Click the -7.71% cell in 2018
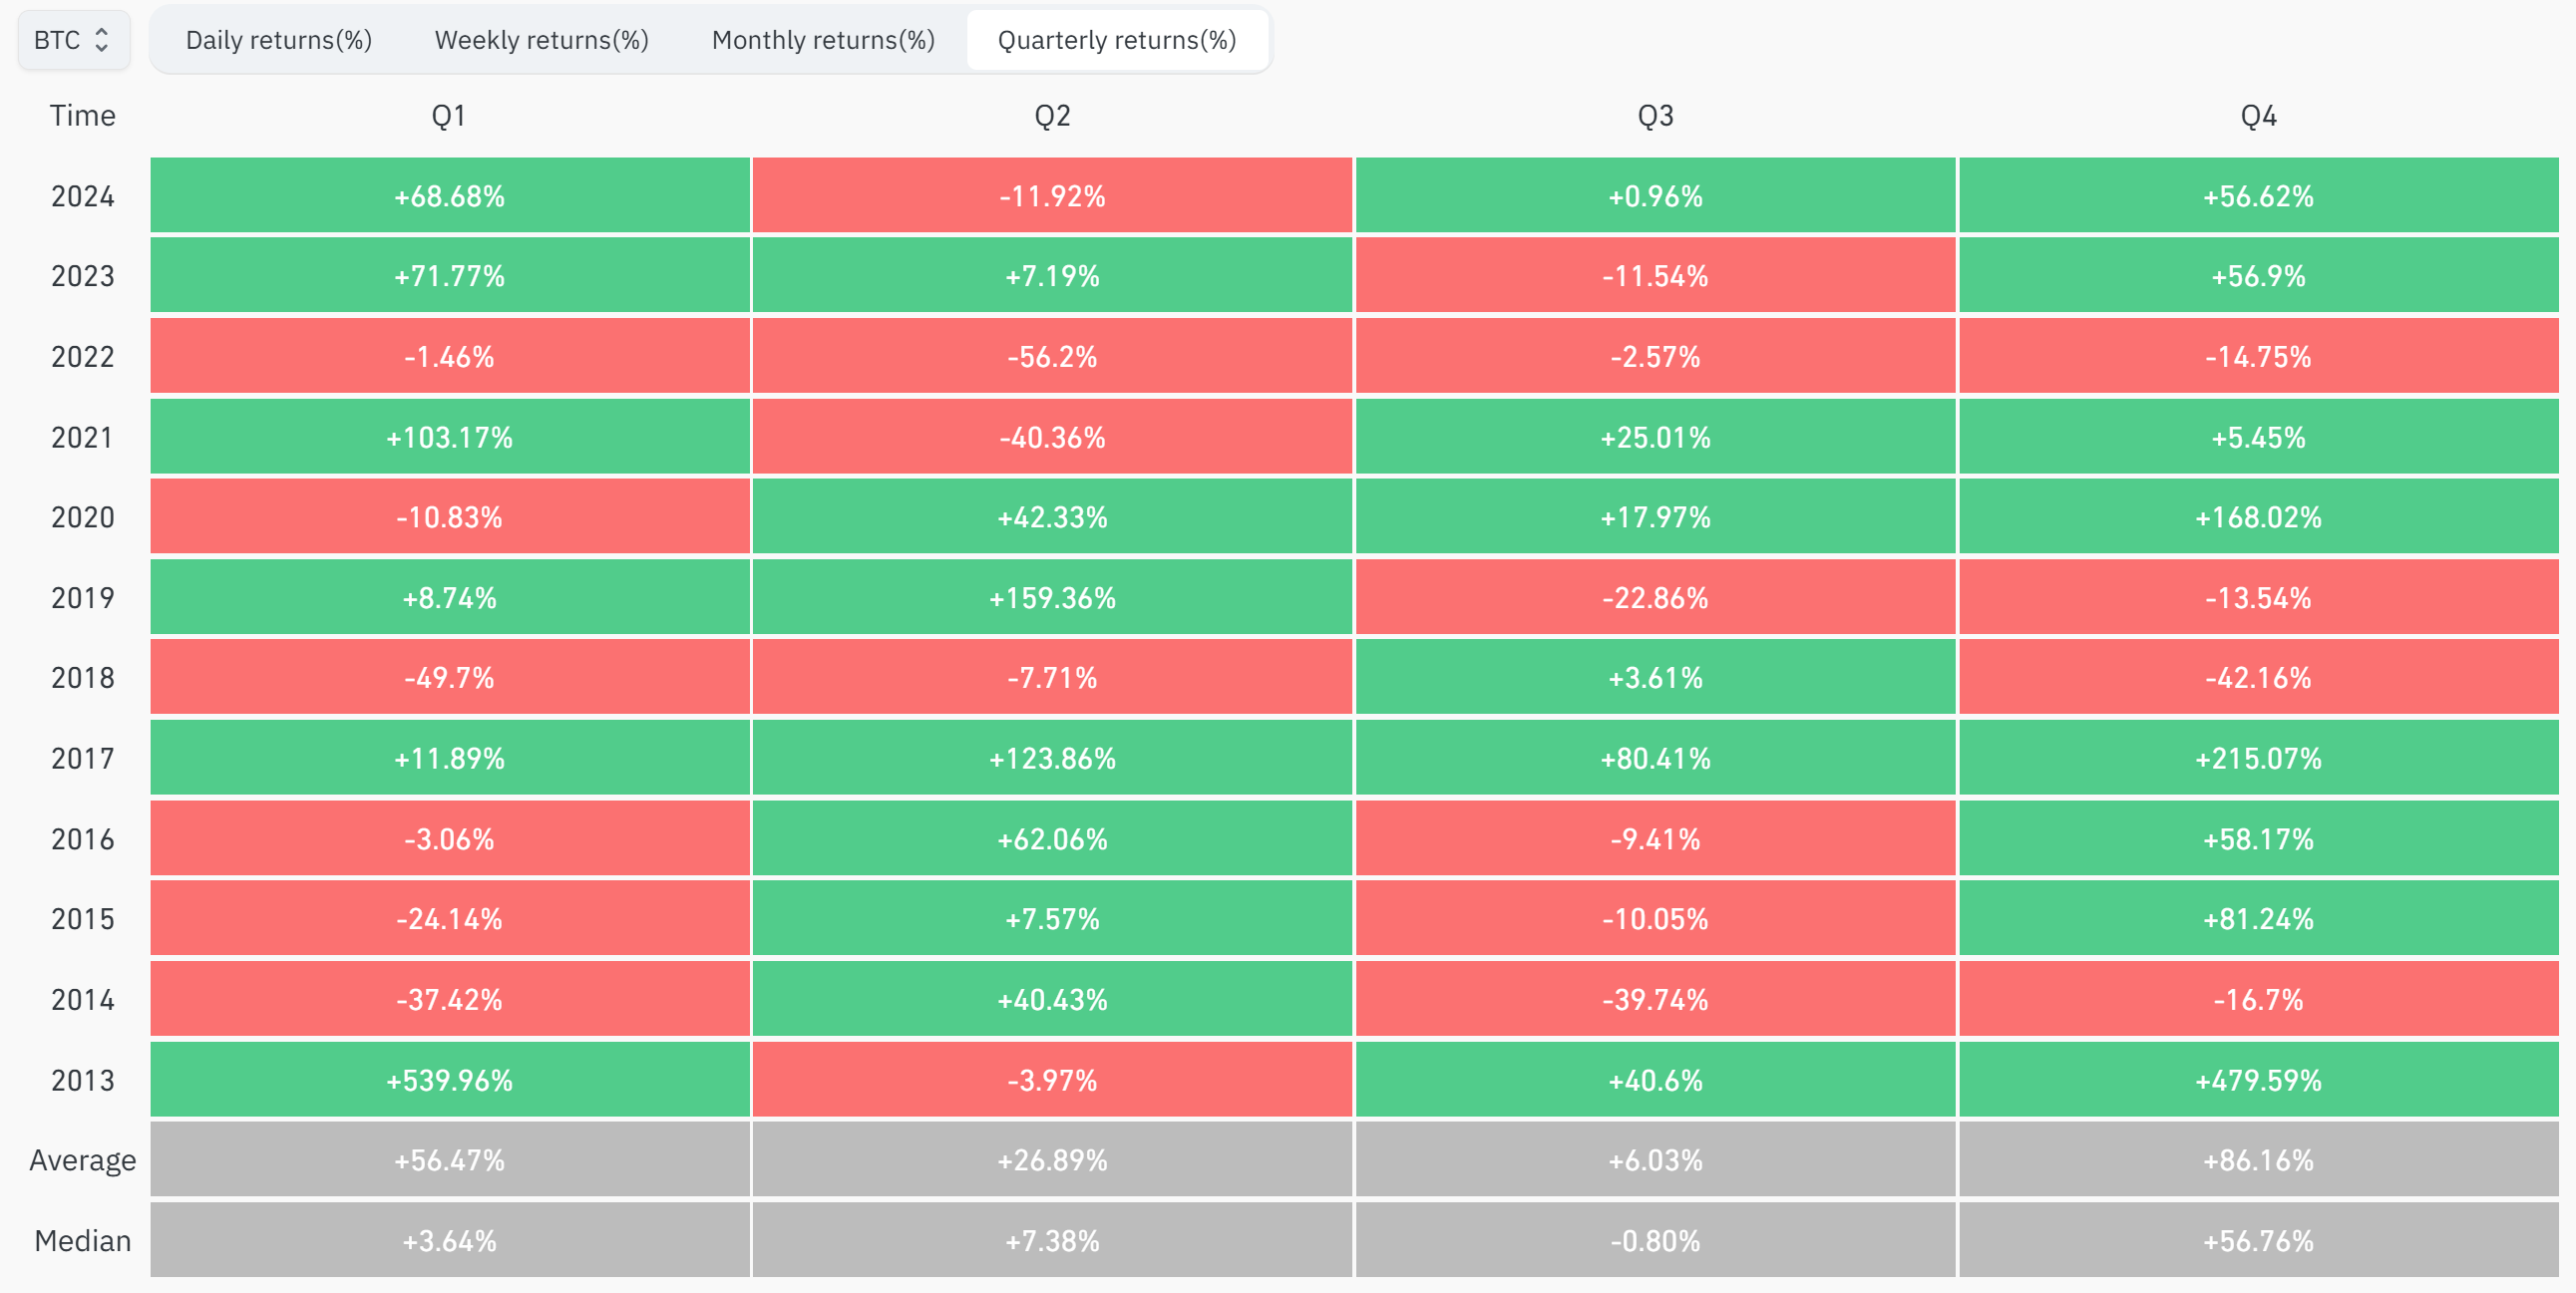The width and height of the screenshot is (2576, 1293). pyautogui.click(x=1052, y=678)
